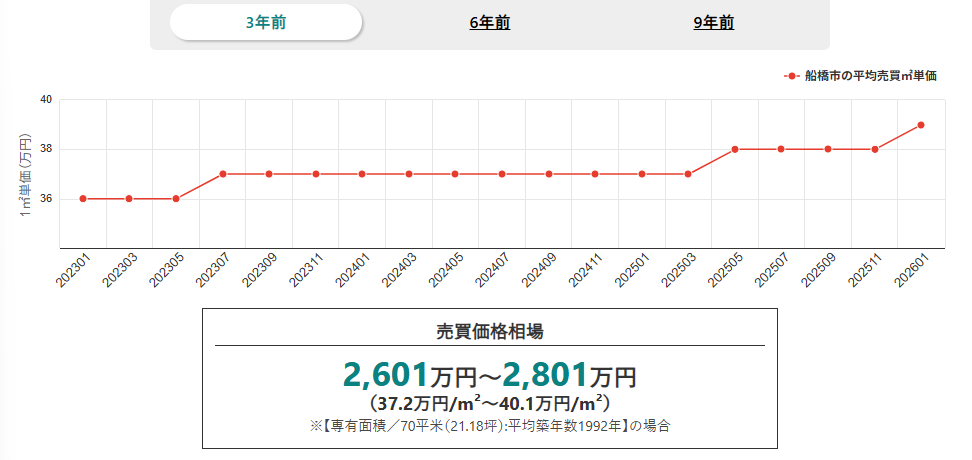Click the red legend marker icon
This screenshot has width=972, height=460.
pos(791,76)
